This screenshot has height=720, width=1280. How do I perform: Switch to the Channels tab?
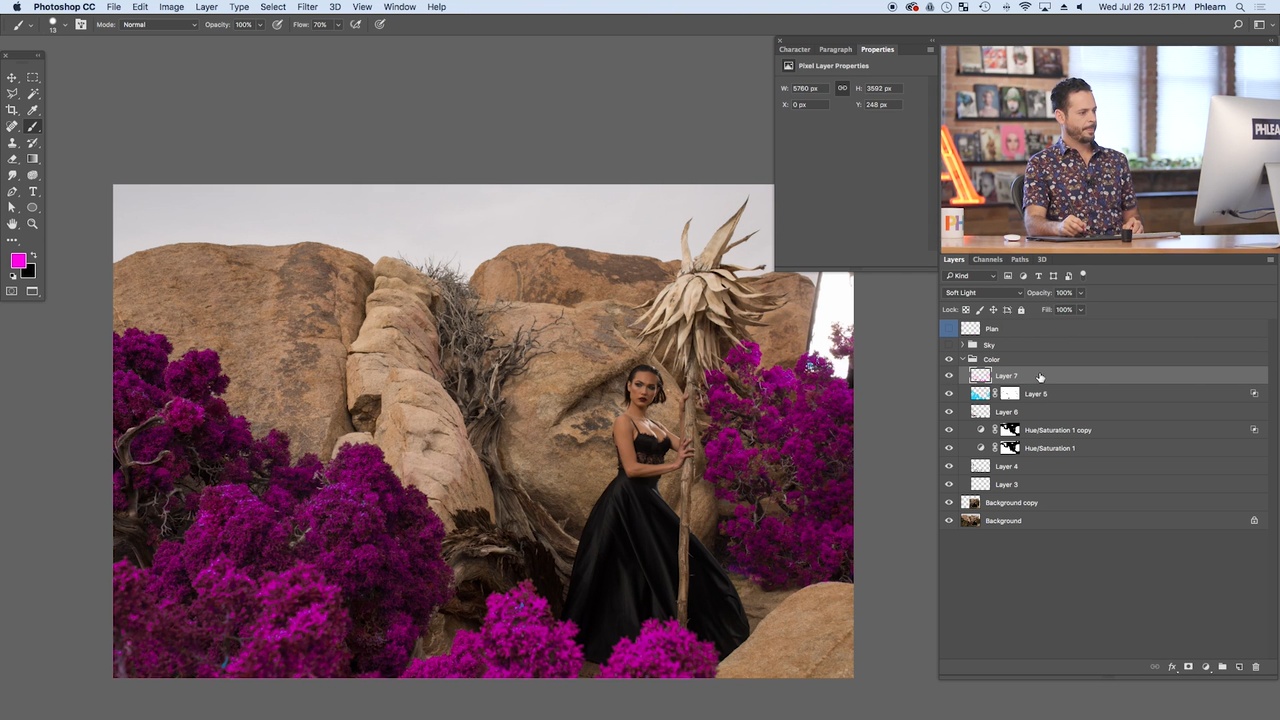pos(987,260)
